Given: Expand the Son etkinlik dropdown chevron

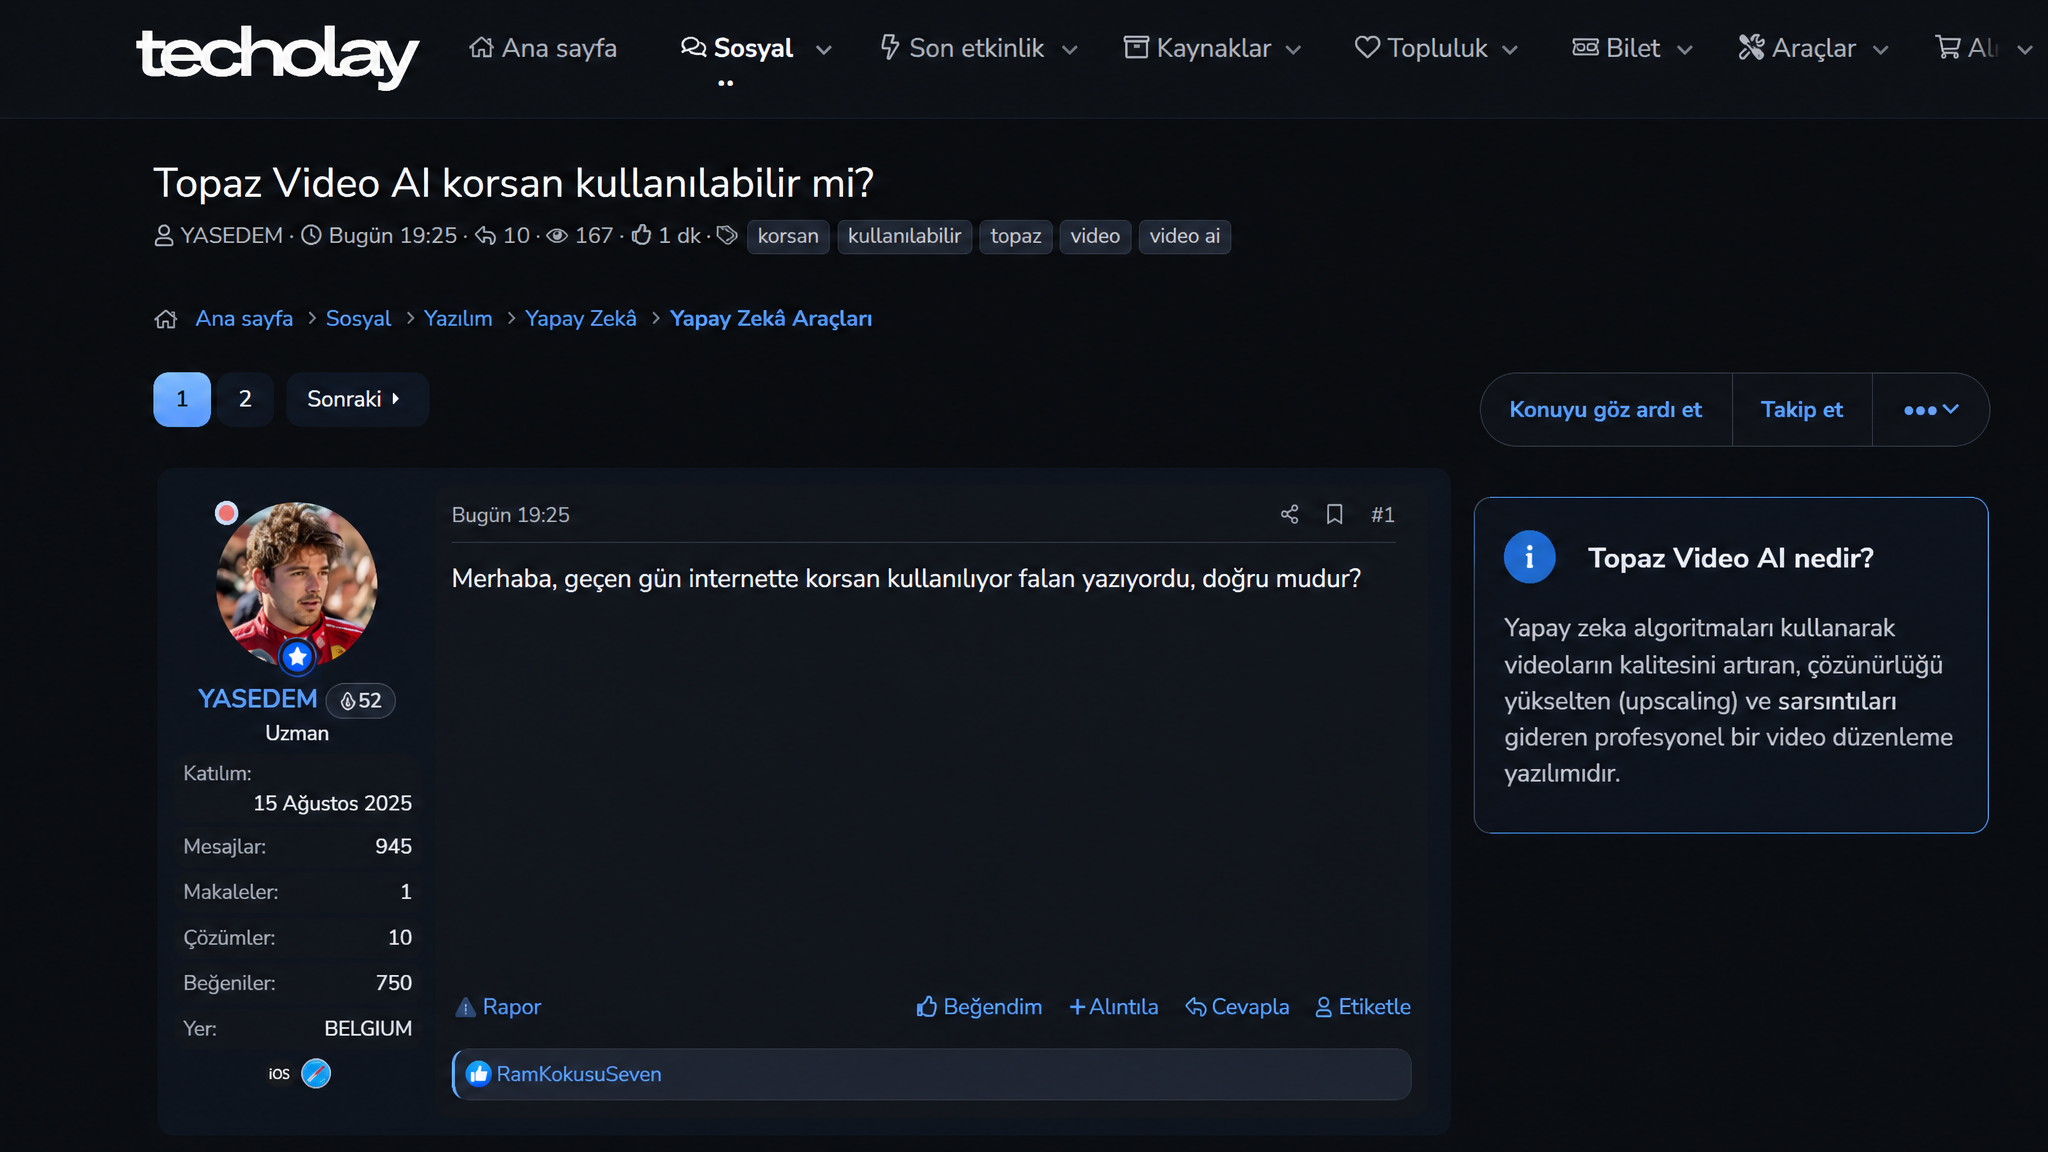Looking at the screenshot, I should click(1069, 49).
